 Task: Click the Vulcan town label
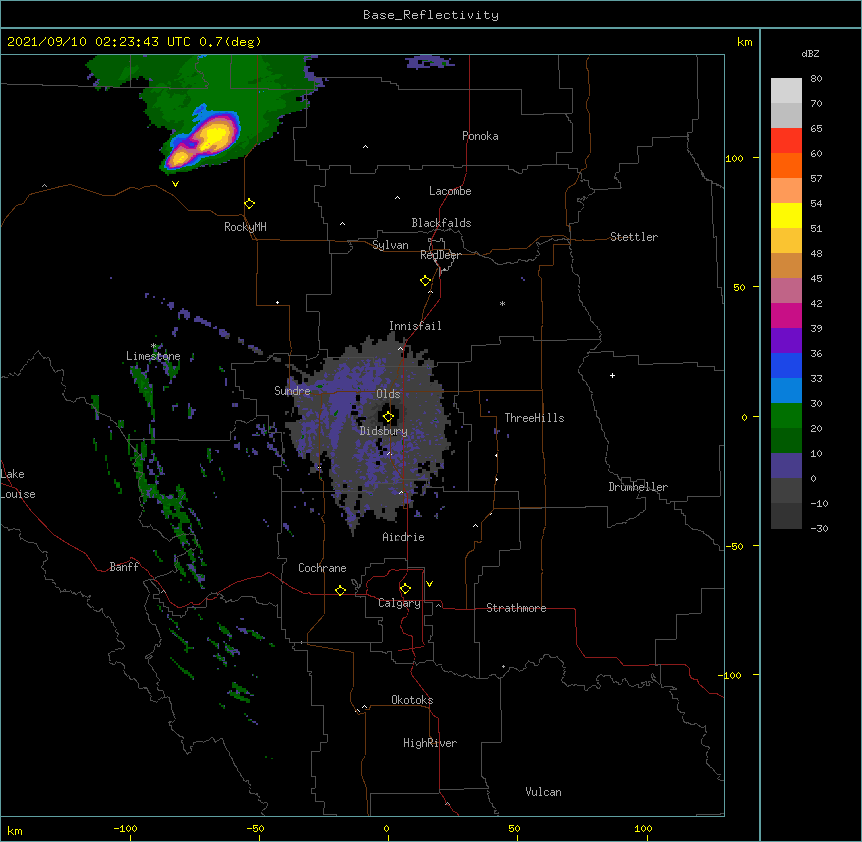point(543,792)
